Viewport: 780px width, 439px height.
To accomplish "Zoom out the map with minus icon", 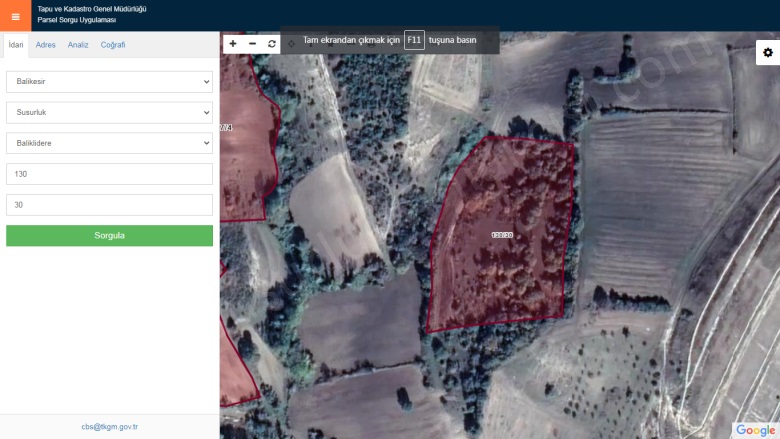I will (252, 44).
